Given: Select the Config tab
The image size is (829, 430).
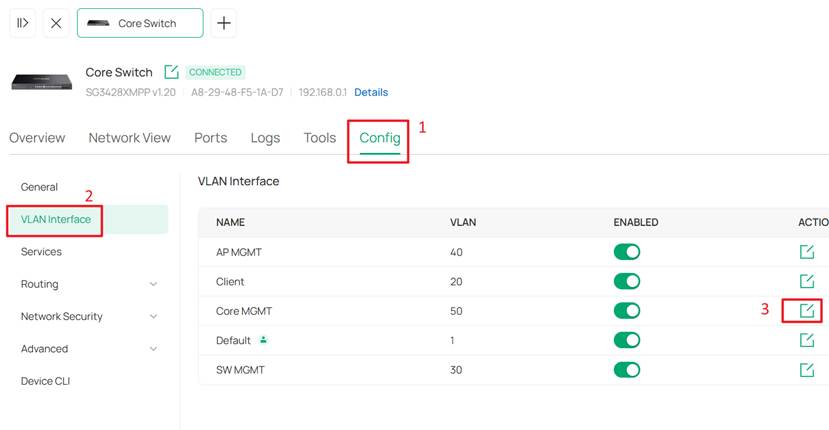Looking at the screenshot, I should 380,138.
